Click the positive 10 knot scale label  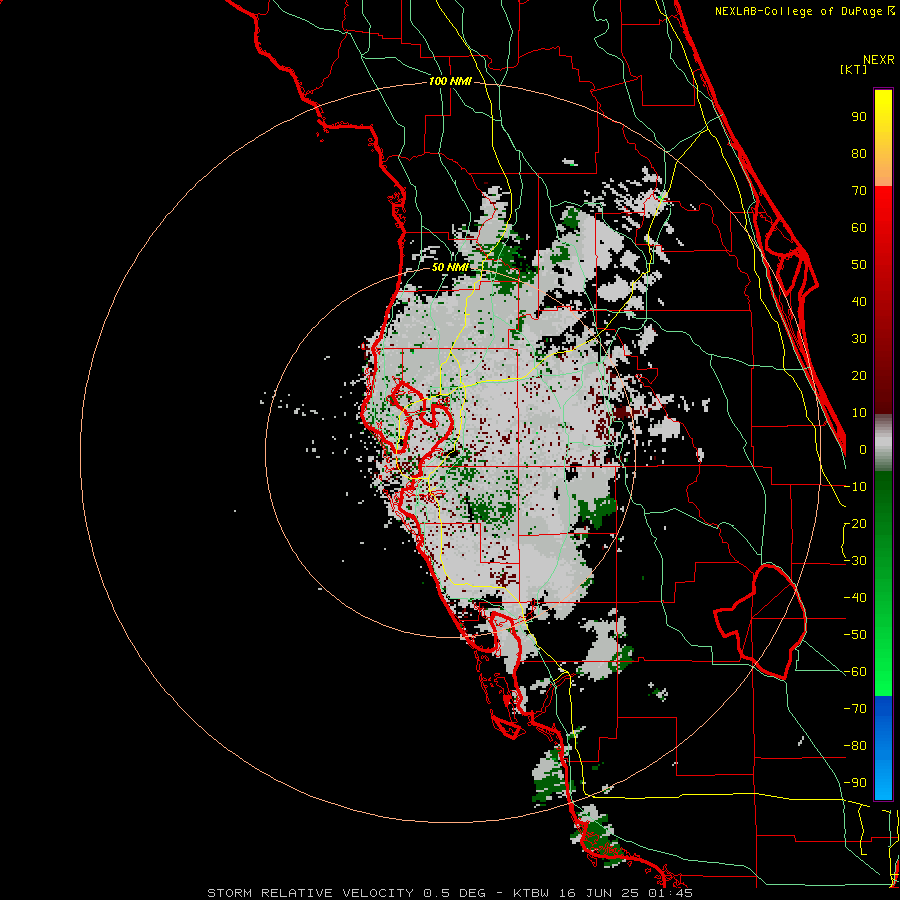[859, 413]
